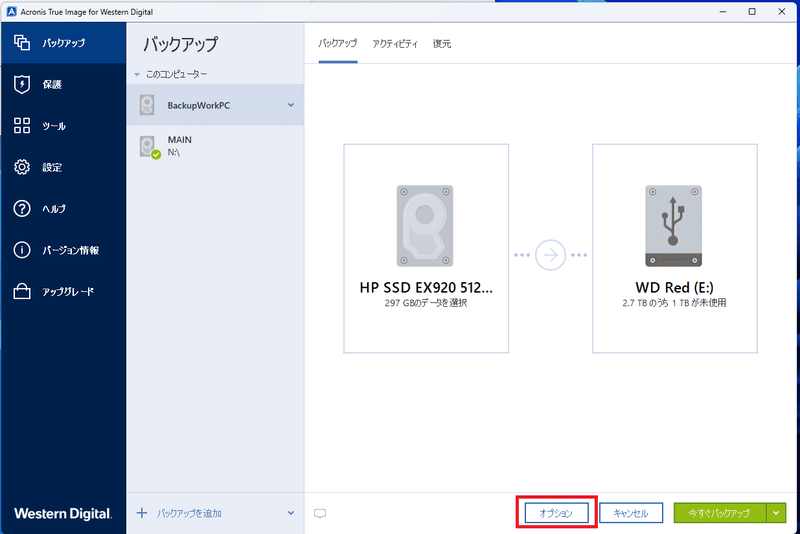
Task: Open the バックアップを追加 dropdown arrow
Action: 291,513
